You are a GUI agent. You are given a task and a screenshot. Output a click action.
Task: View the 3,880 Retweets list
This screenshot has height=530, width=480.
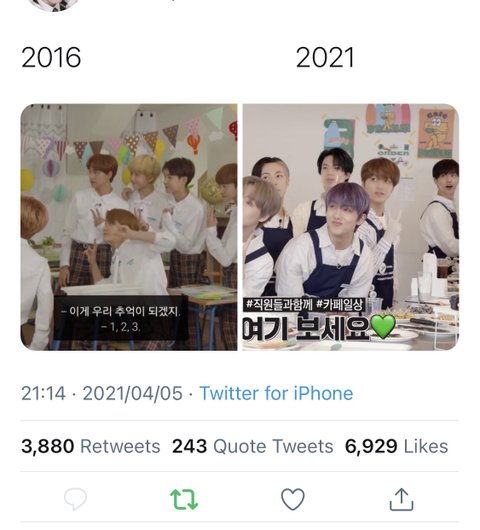tap(91, 446)
